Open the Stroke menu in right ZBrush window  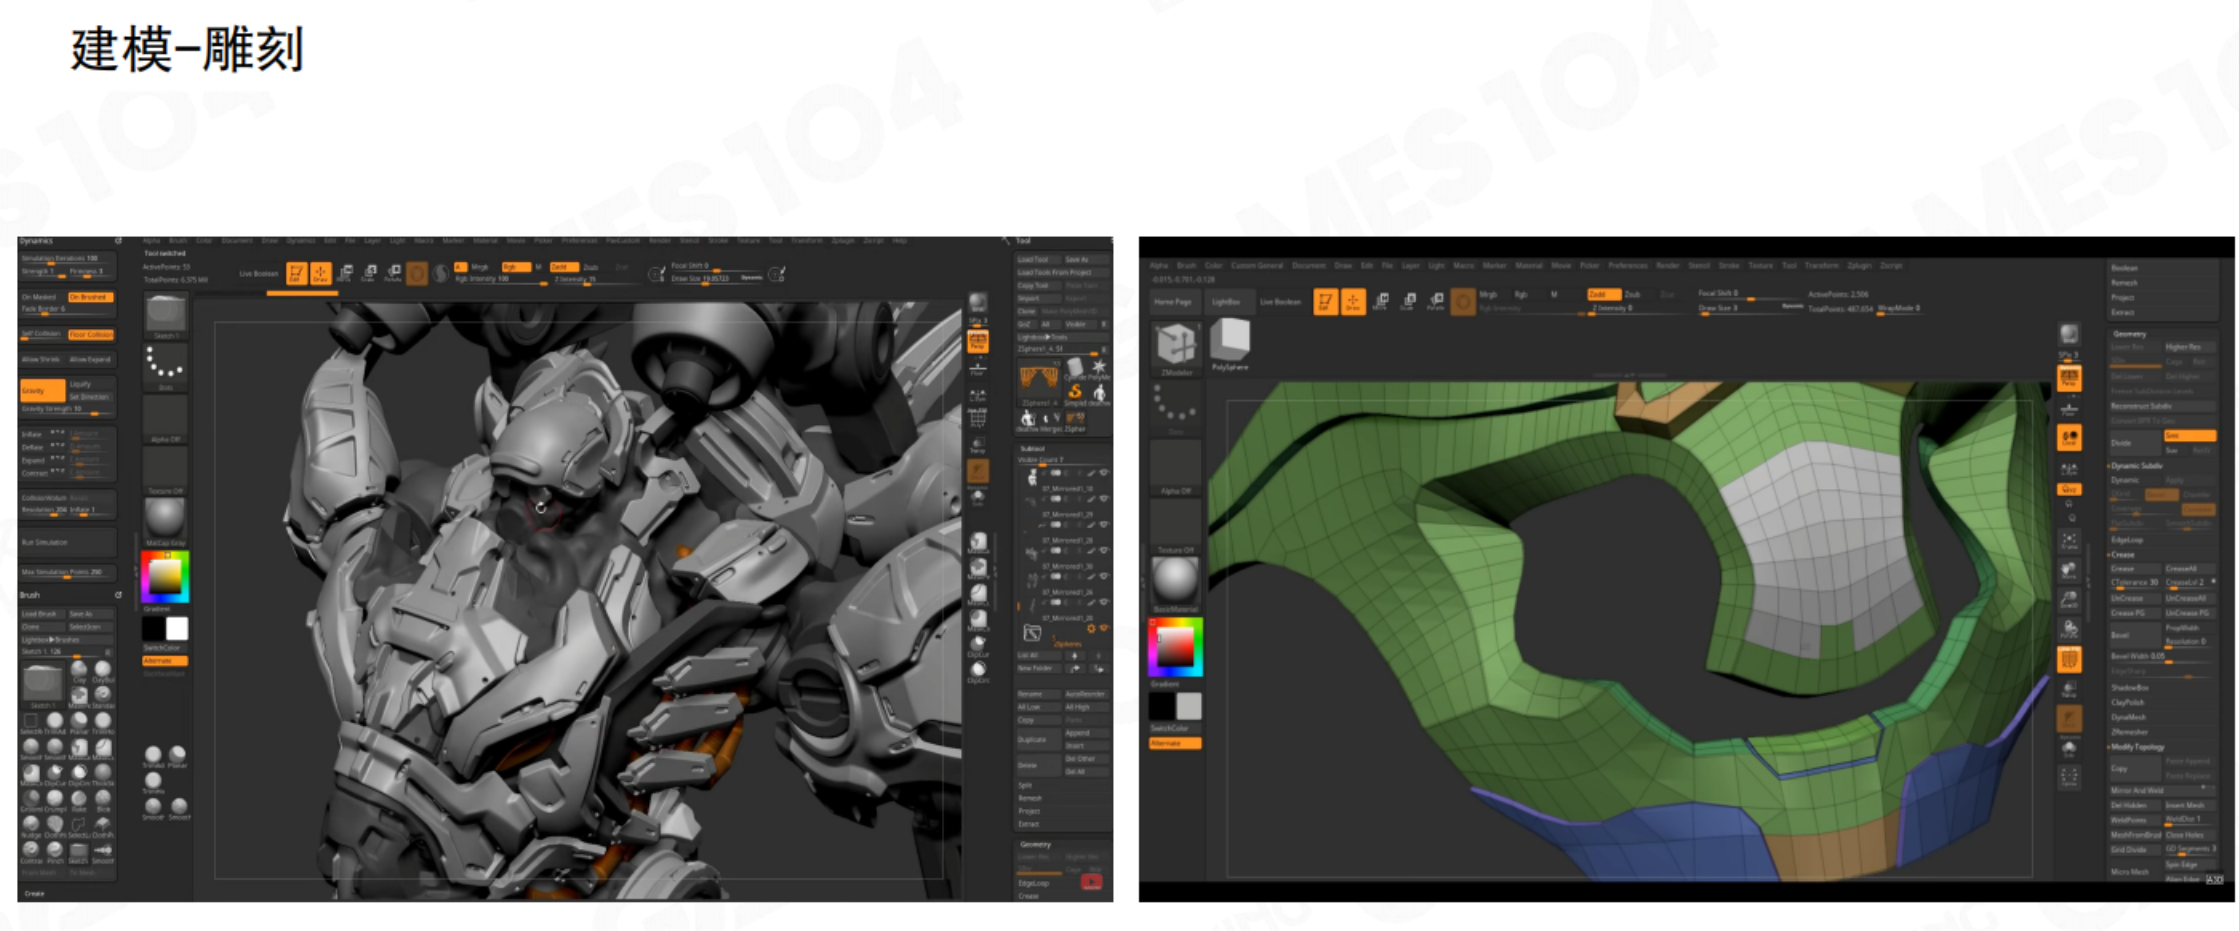[1729, 266]
